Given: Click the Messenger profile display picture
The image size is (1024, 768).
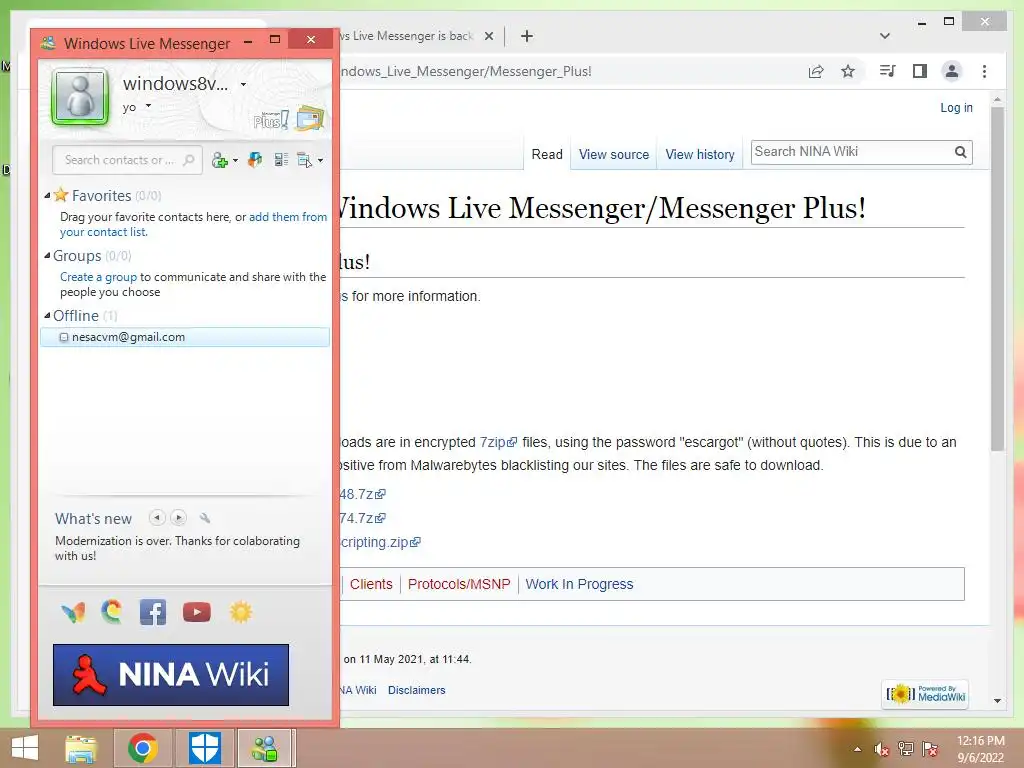Looking at the screenshot, I should [80, 97].
